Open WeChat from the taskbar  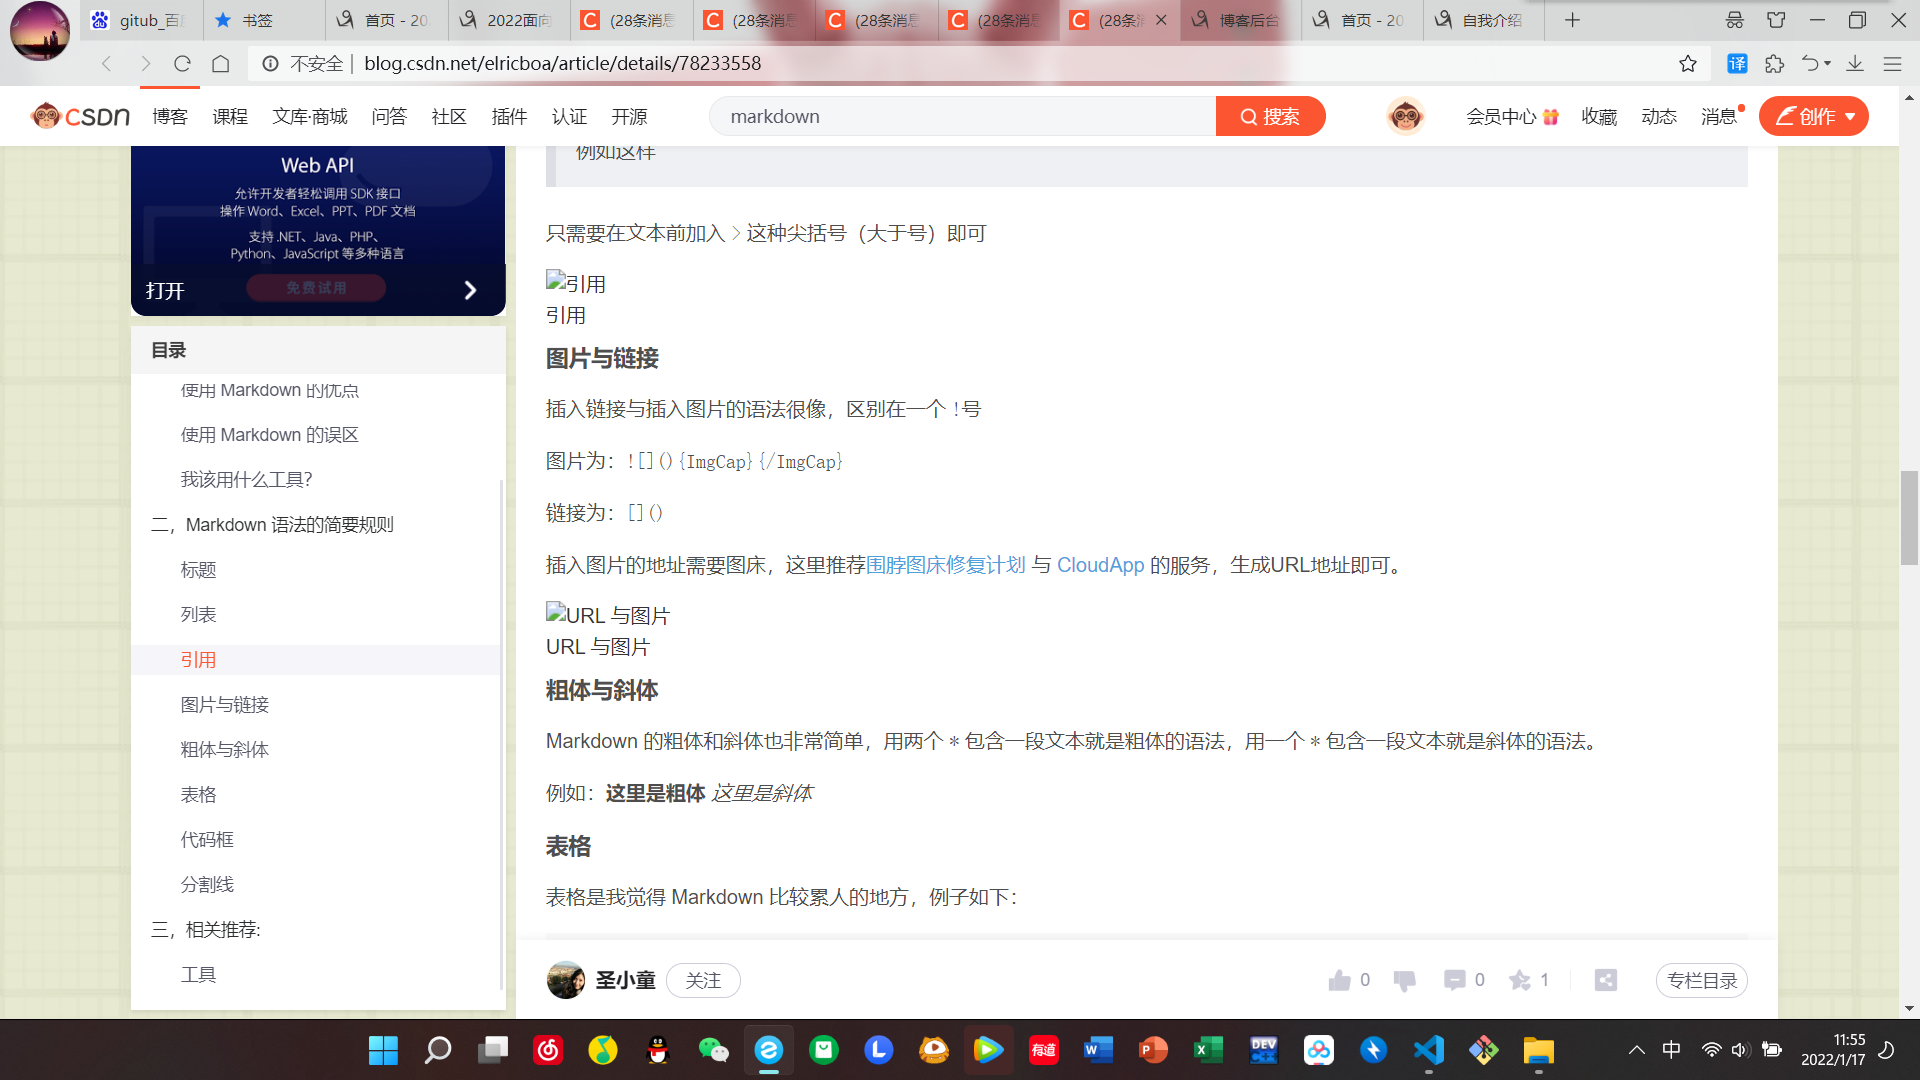(x=713, y=1050)
